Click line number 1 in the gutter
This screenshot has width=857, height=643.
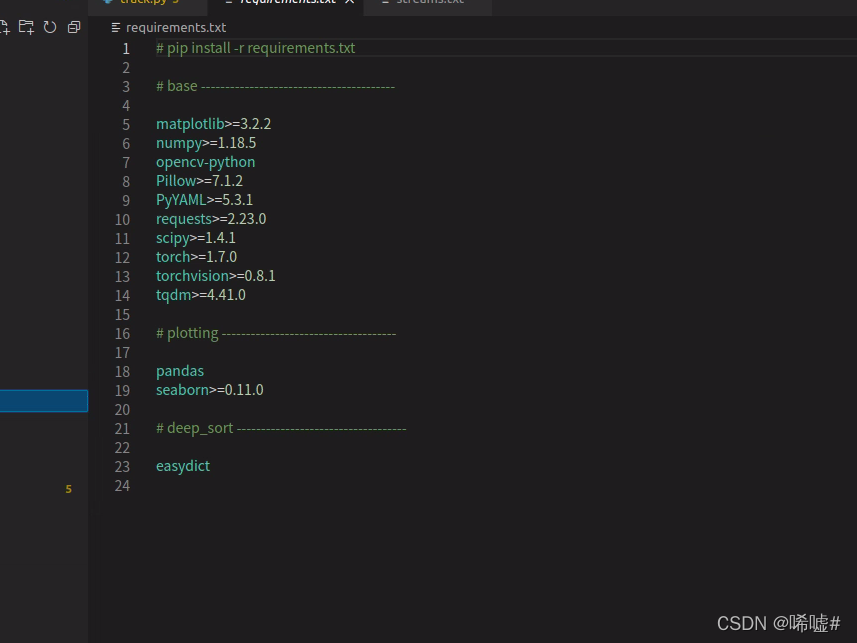[126, 49]
